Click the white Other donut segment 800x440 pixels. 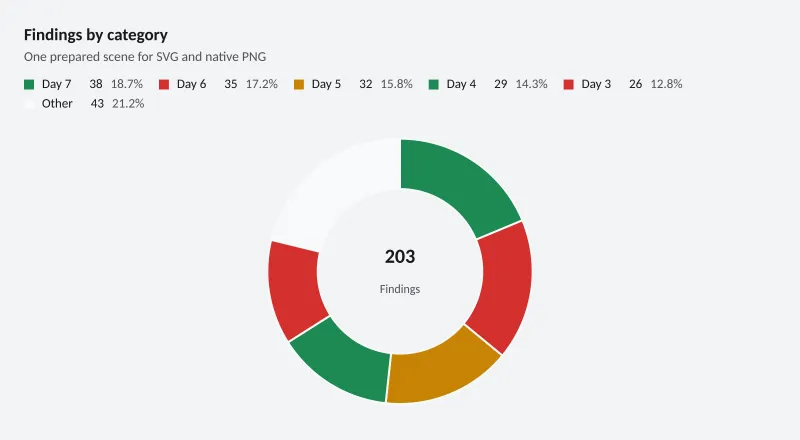point(339,191)
